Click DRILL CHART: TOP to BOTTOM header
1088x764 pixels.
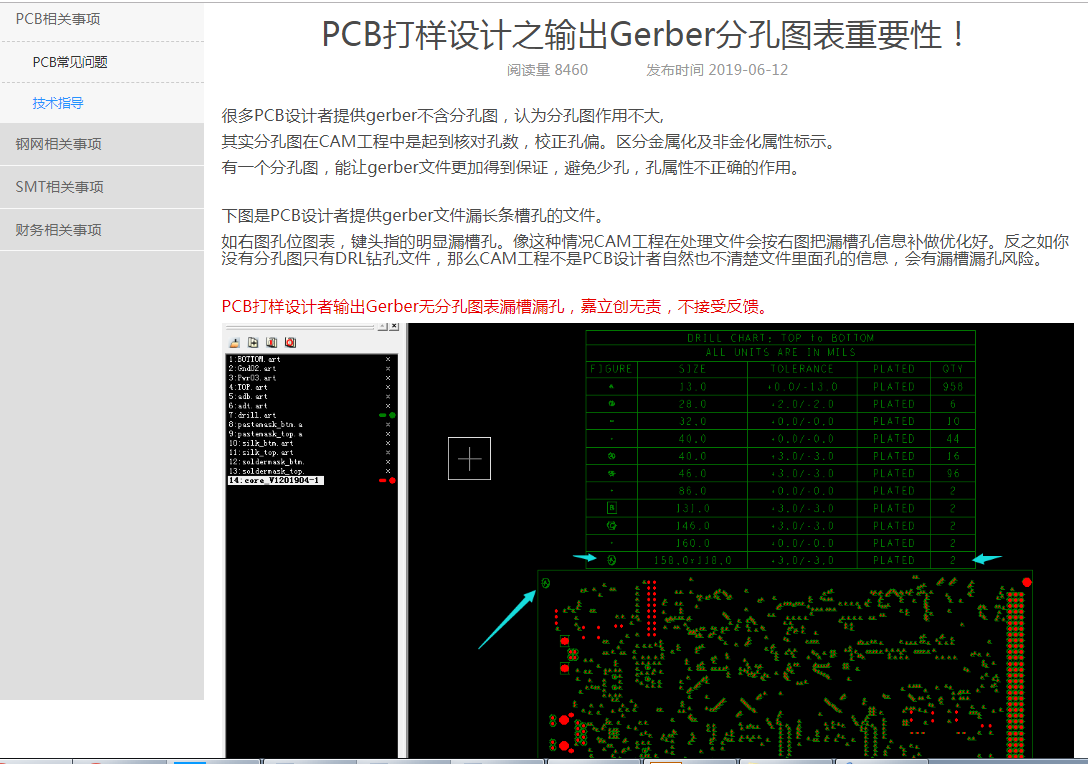[x=781, y=338]
